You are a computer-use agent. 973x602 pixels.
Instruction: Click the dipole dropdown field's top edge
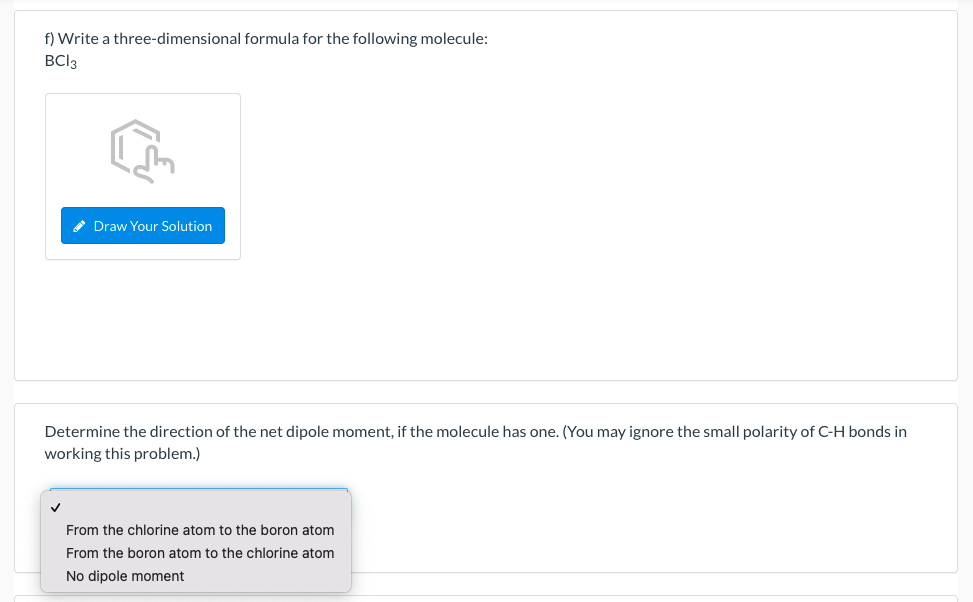[x=200, y=490]
